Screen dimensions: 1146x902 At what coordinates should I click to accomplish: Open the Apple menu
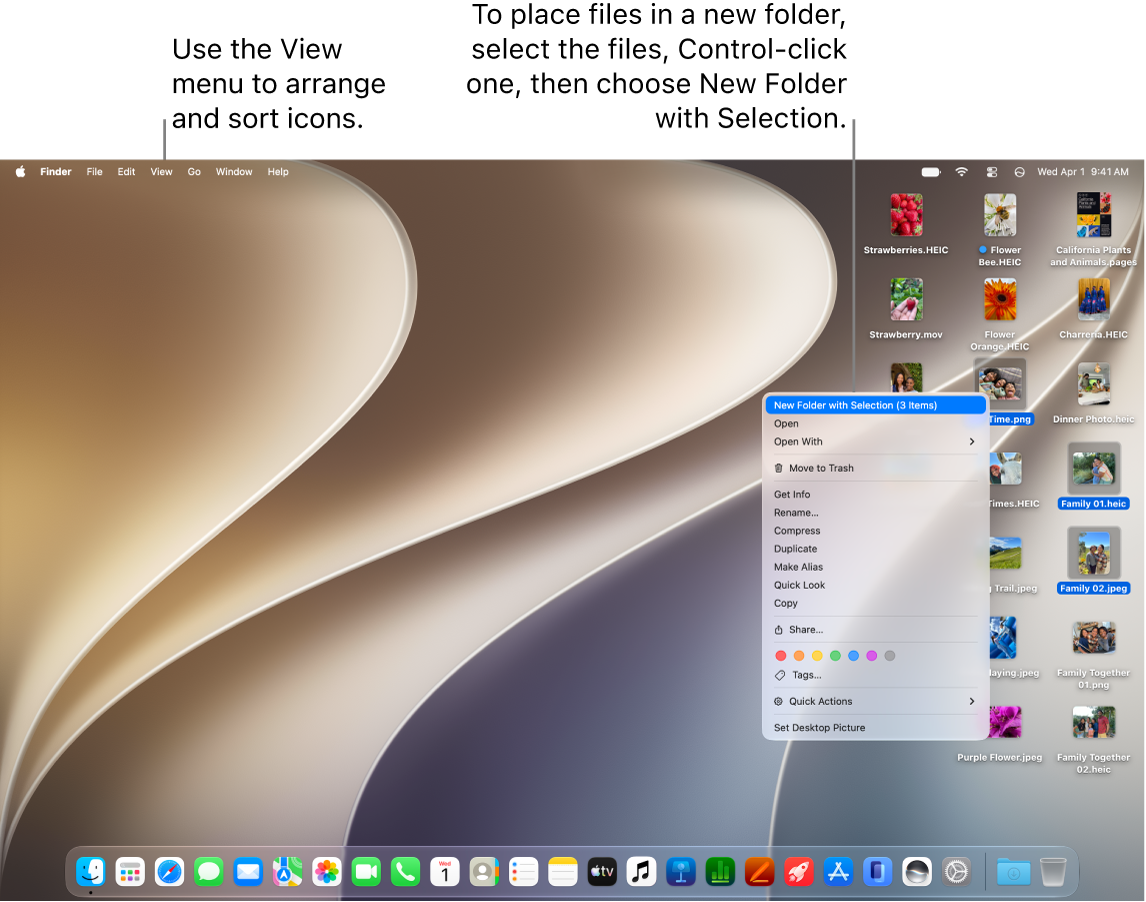(x=20, y=172)
